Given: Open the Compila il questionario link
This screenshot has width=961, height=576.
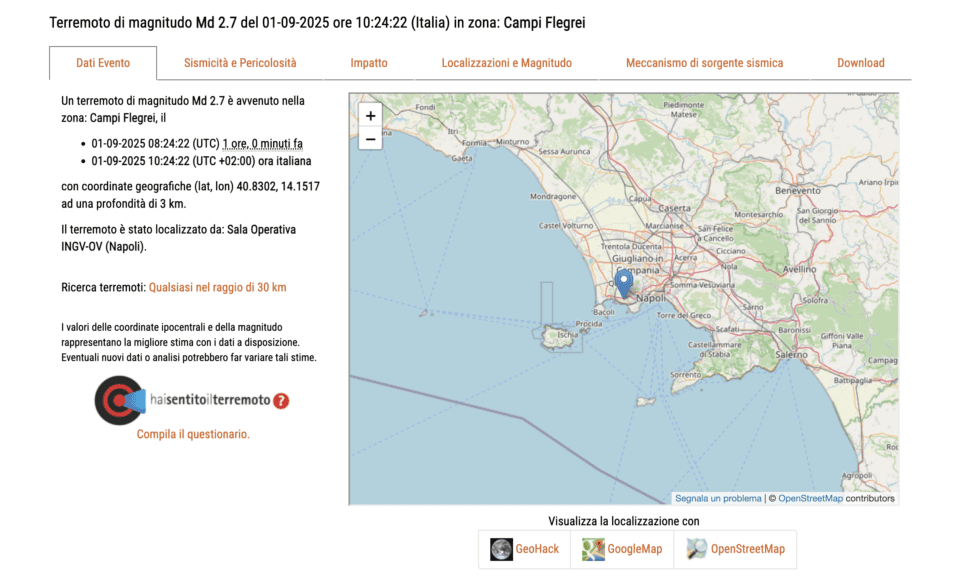Looking at the screenshot, I should tap(193, 434).
